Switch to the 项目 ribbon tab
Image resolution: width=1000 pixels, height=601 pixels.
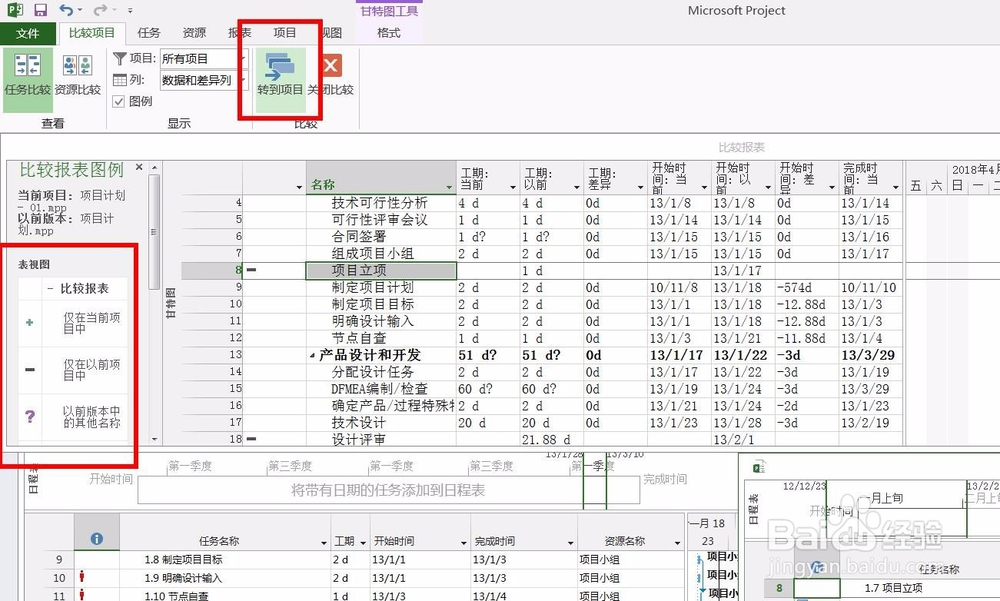point(284,33)
